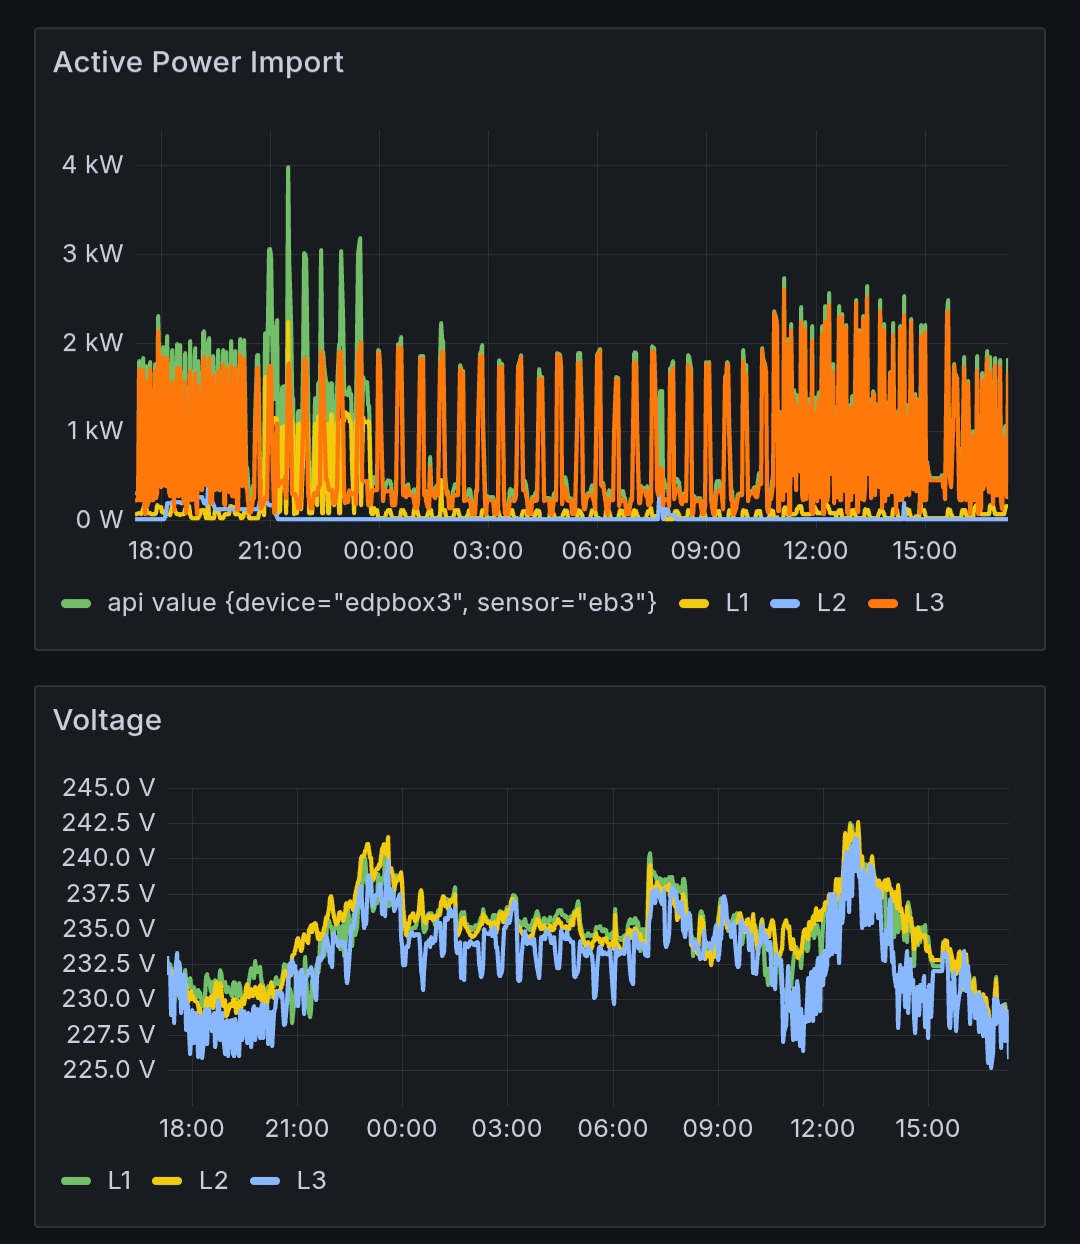
Task: Click the 1 kW axis label
Action: click(95, 431)
